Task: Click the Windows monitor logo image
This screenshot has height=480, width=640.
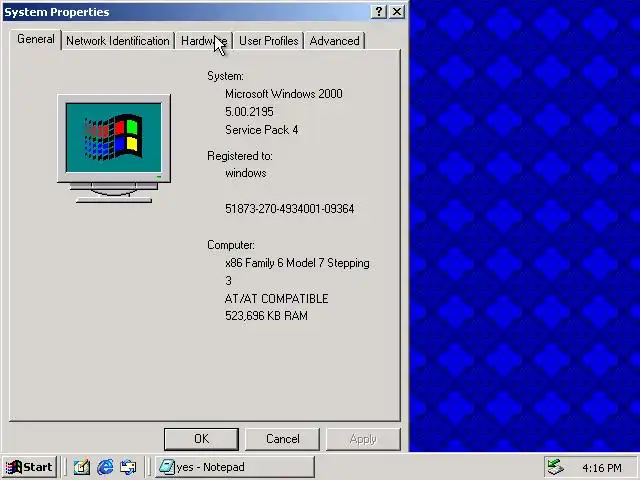Action: point(114,149)
